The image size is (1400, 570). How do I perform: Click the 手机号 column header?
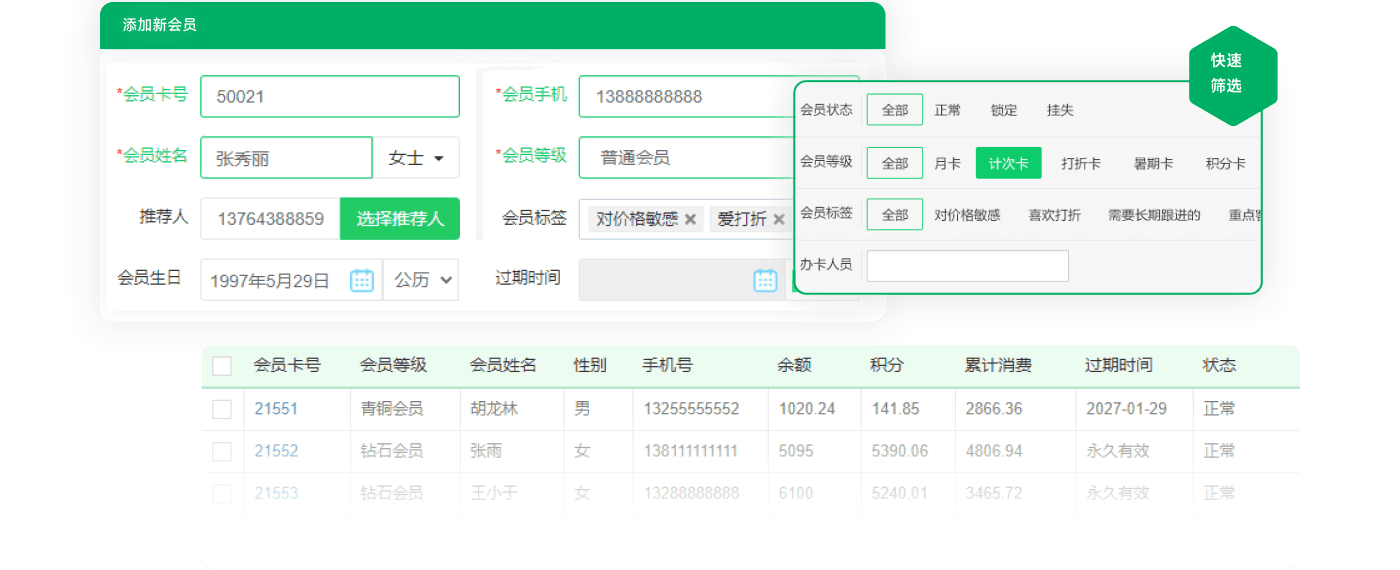[667, 366]
